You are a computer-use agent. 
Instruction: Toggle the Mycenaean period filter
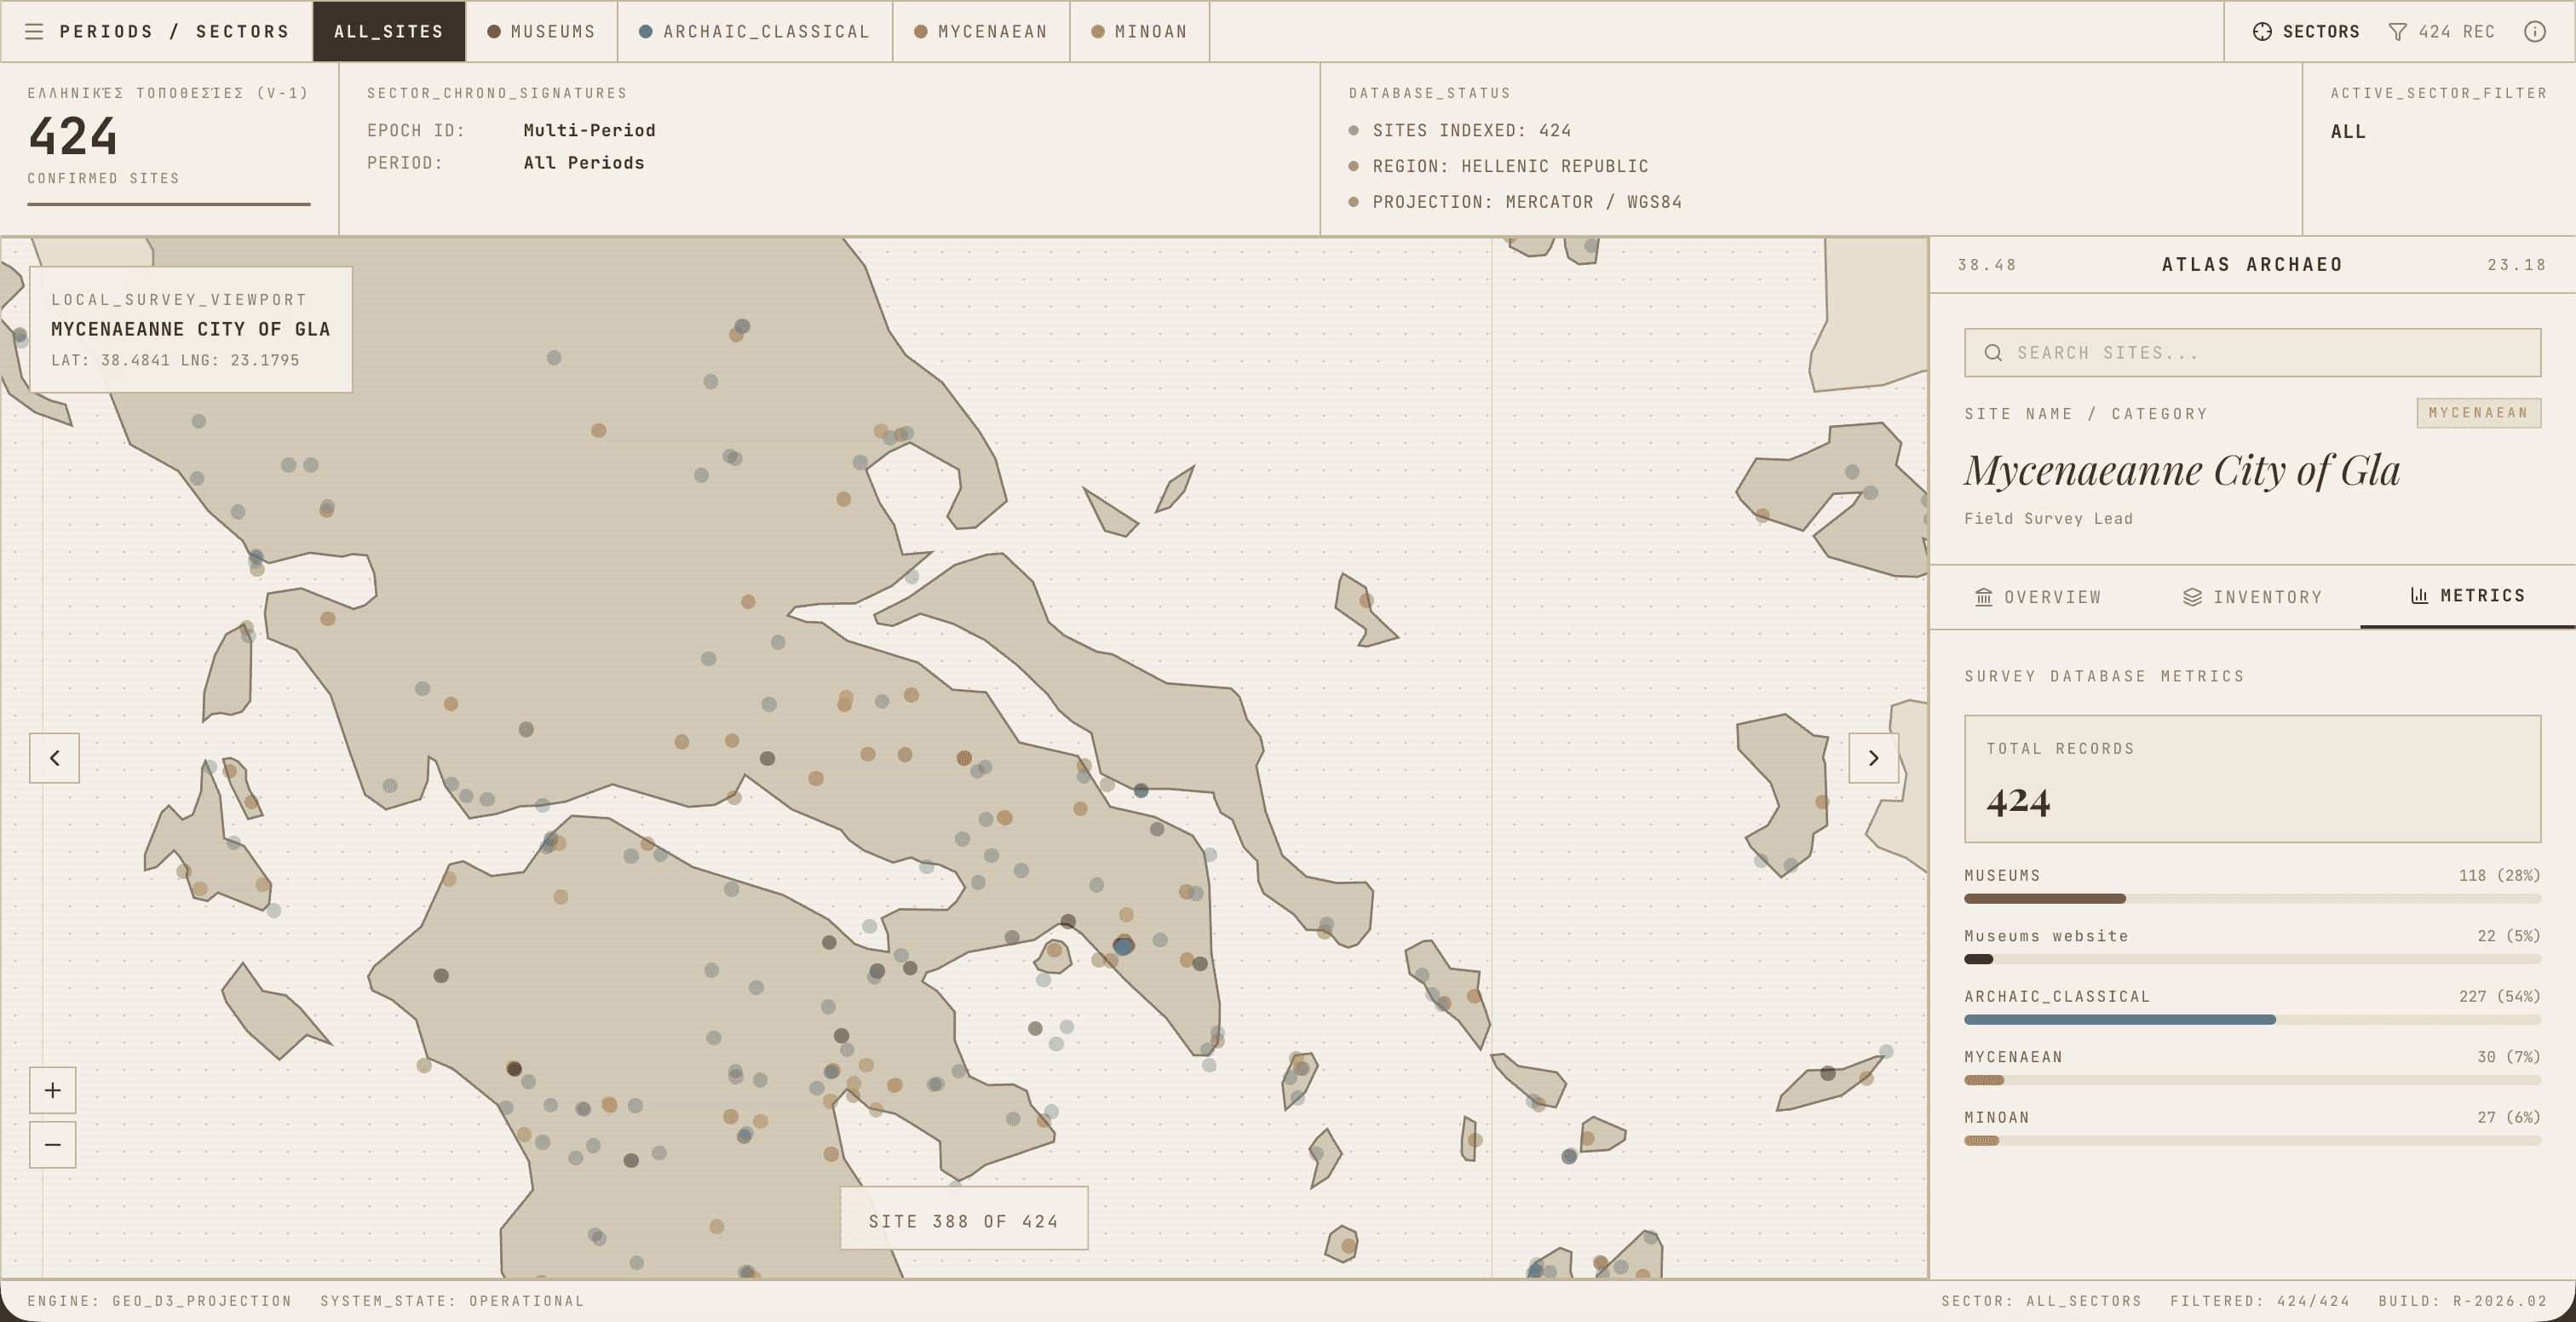pos(981,31)
